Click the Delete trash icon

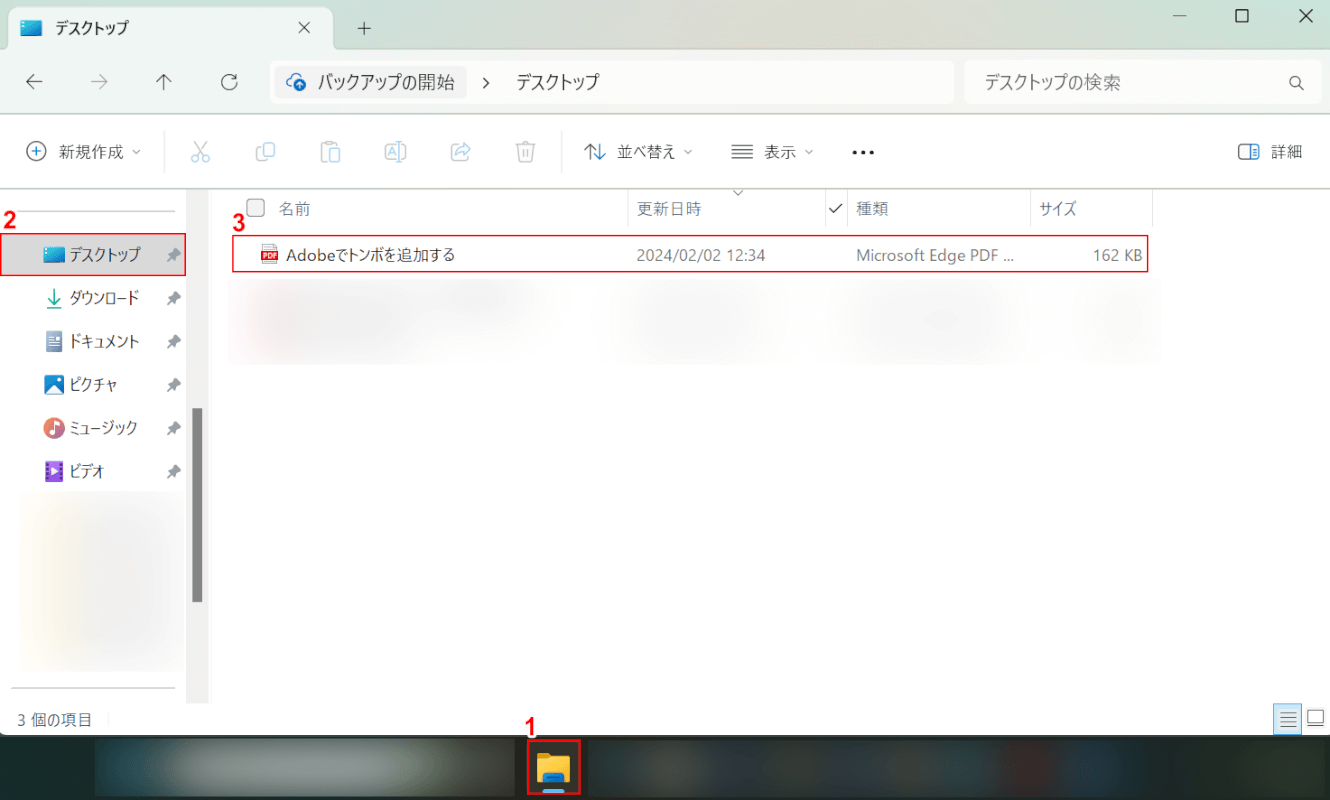pos(525,152)
